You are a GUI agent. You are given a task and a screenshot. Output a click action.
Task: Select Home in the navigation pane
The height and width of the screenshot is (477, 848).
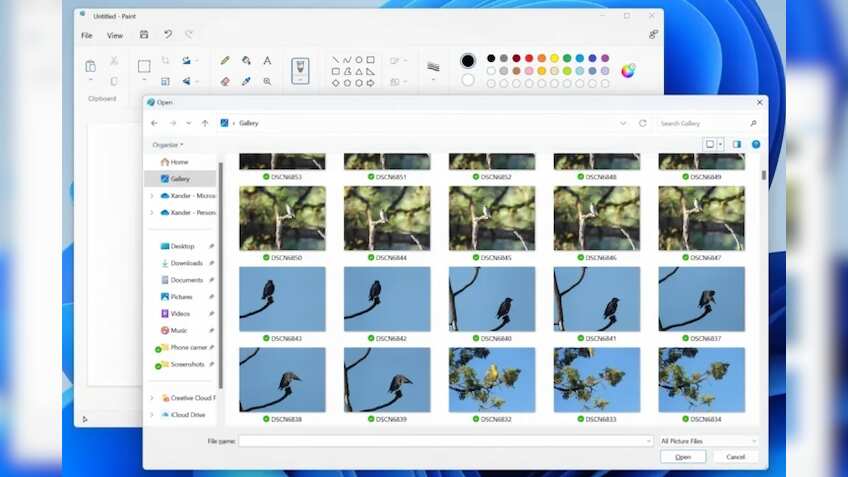click(x=180, y=162)
